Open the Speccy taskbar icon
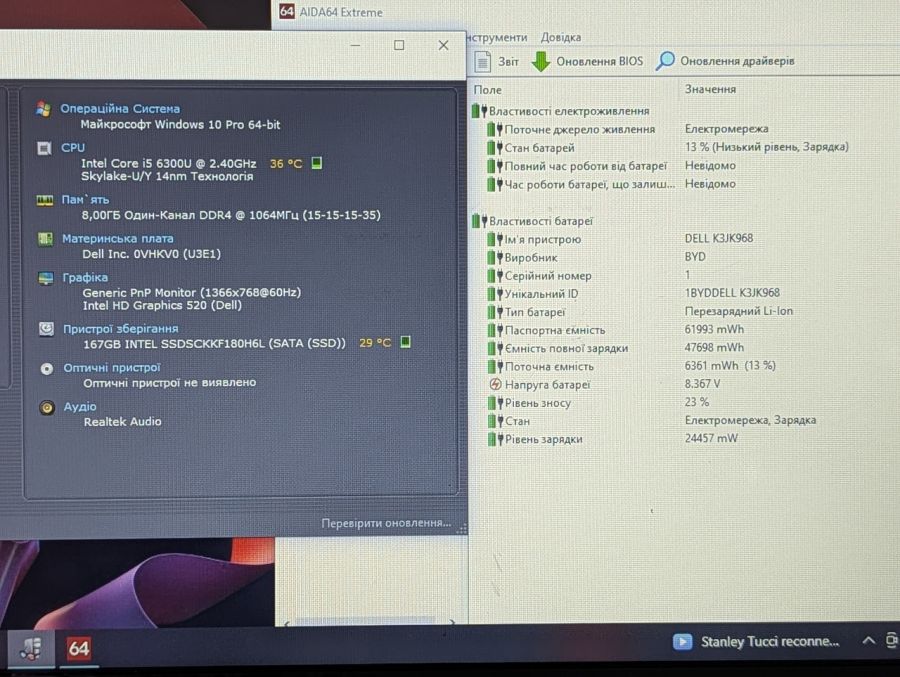This screenshot has height=677, width=900. (x=31, y=649)
